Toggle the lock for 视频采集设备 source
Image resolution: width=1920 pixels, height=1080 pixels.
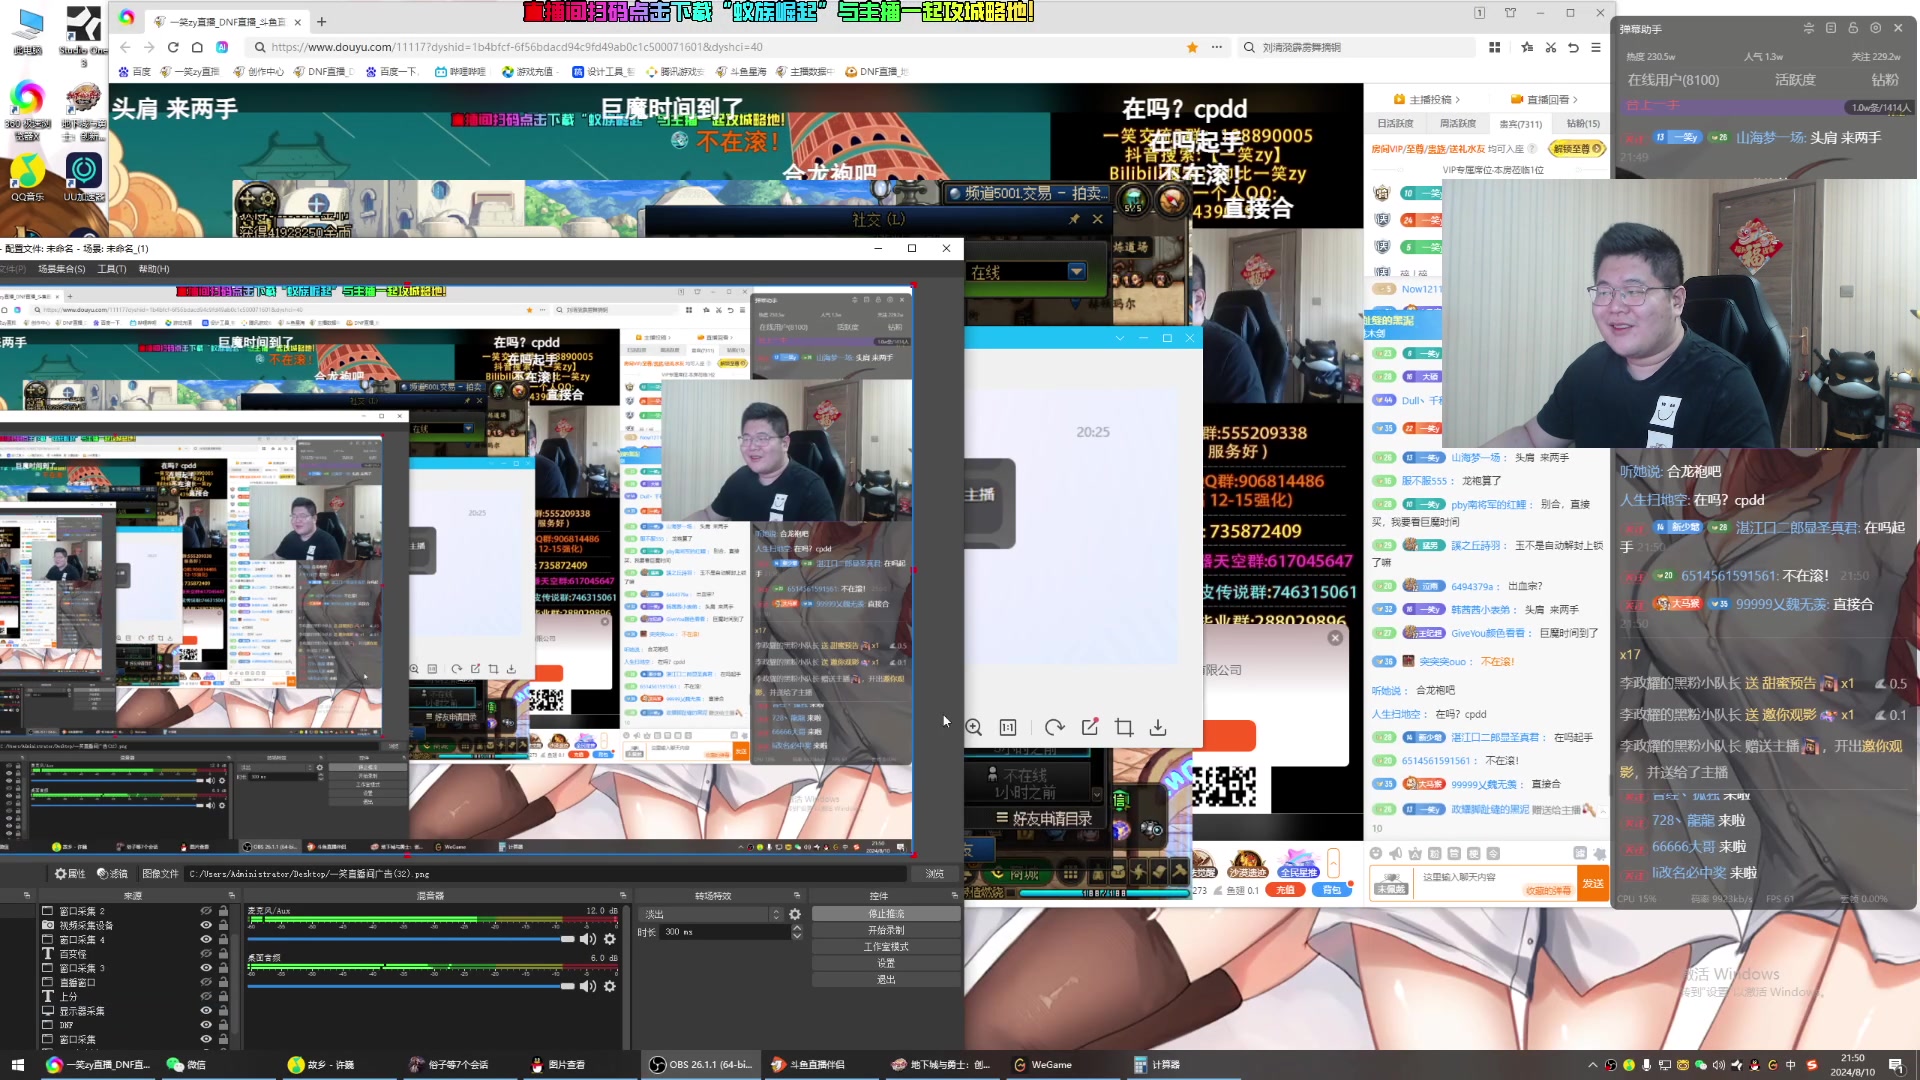point(223,925)
